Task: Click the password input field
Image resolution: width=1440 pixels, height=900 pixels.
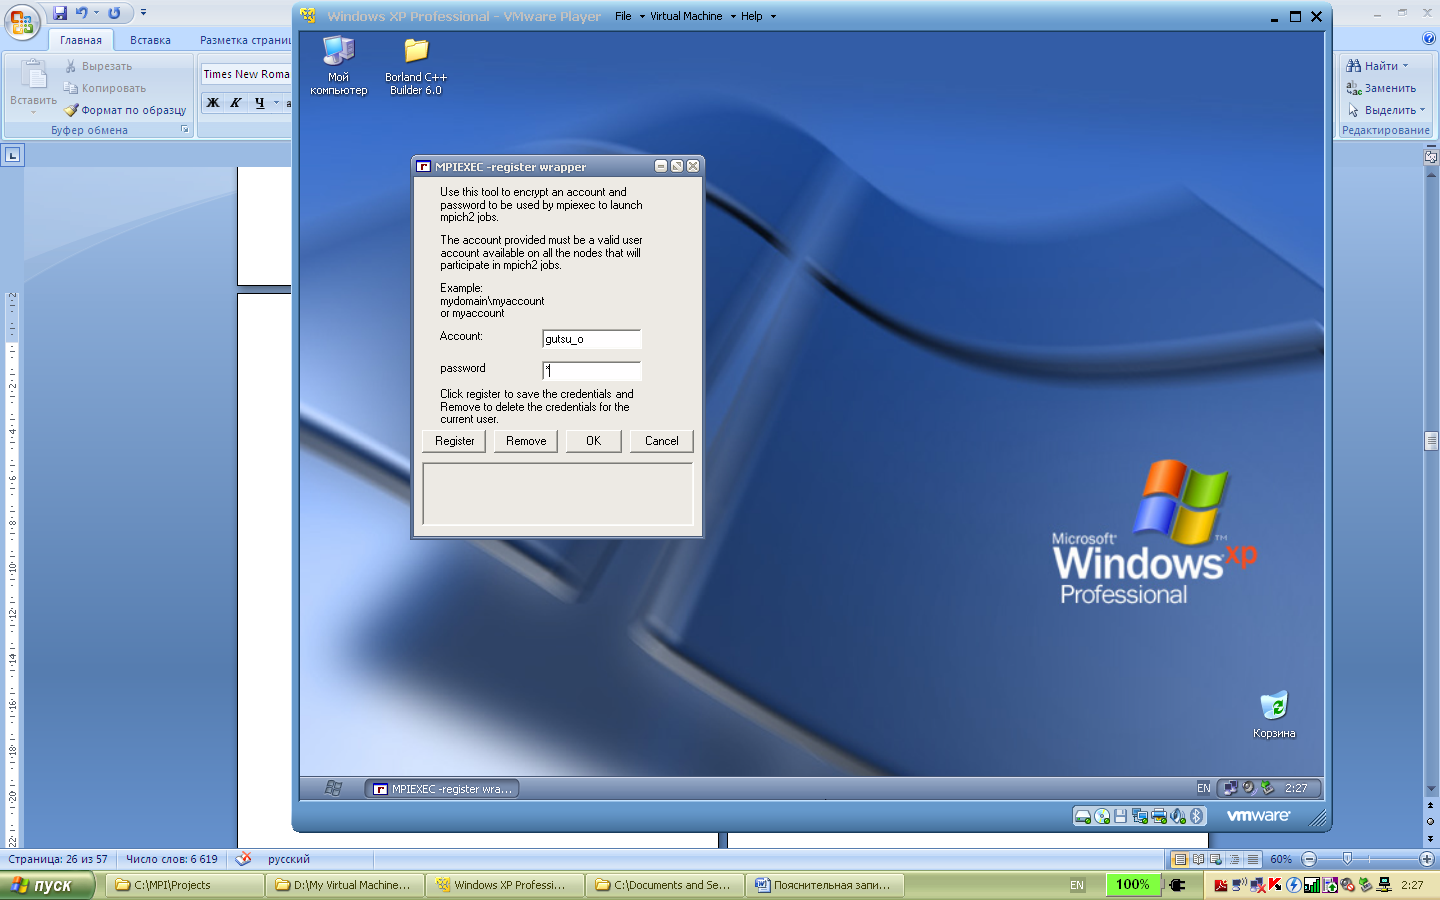Action: 591,370
